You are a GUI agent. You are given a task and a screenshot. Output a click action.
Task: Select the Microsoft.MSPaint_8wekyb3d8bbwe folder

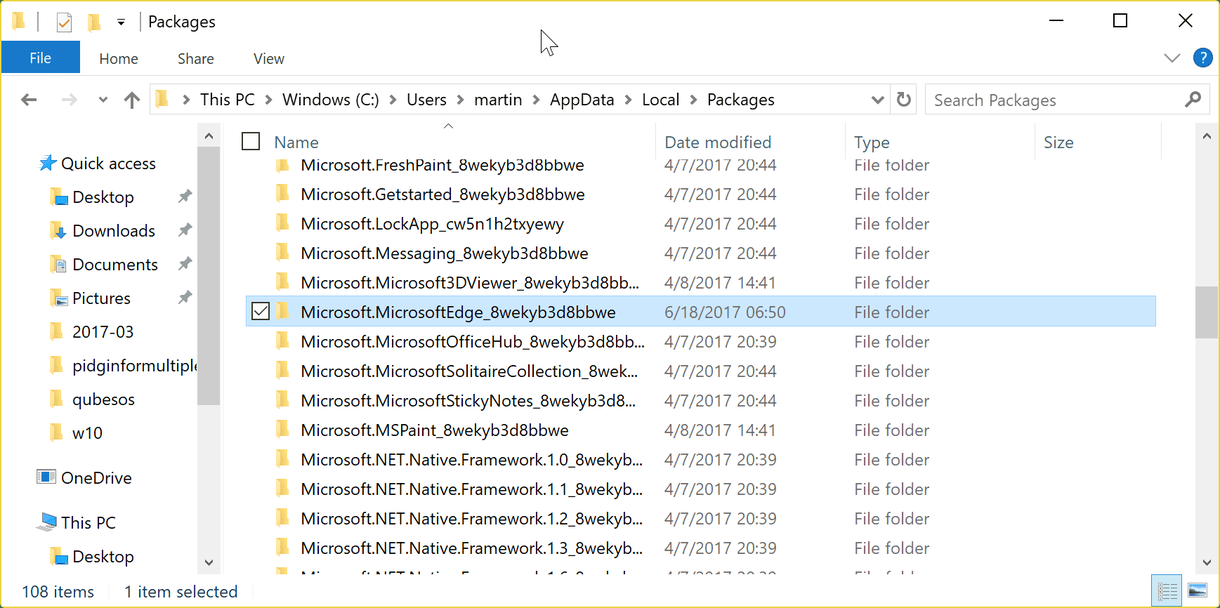pyautogui.click(x=435, y=430)
